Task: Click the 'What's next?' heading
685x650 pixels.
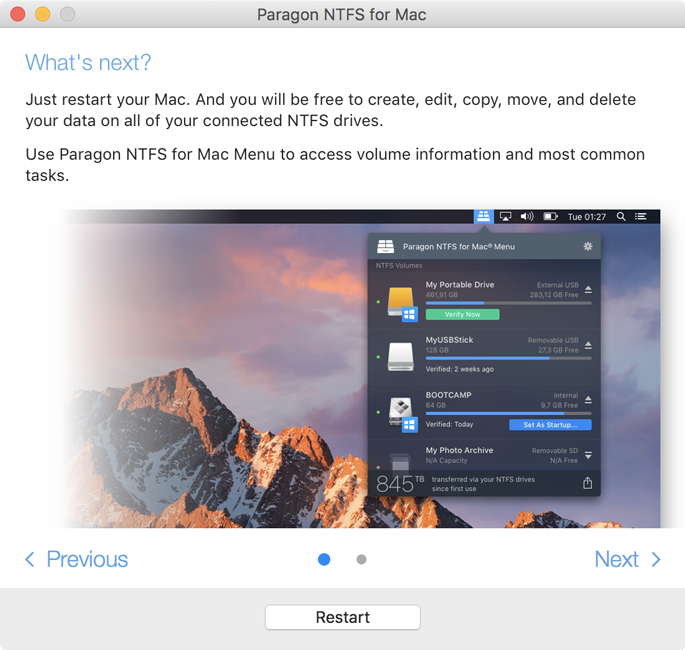Action: click(x=88, y=62)
